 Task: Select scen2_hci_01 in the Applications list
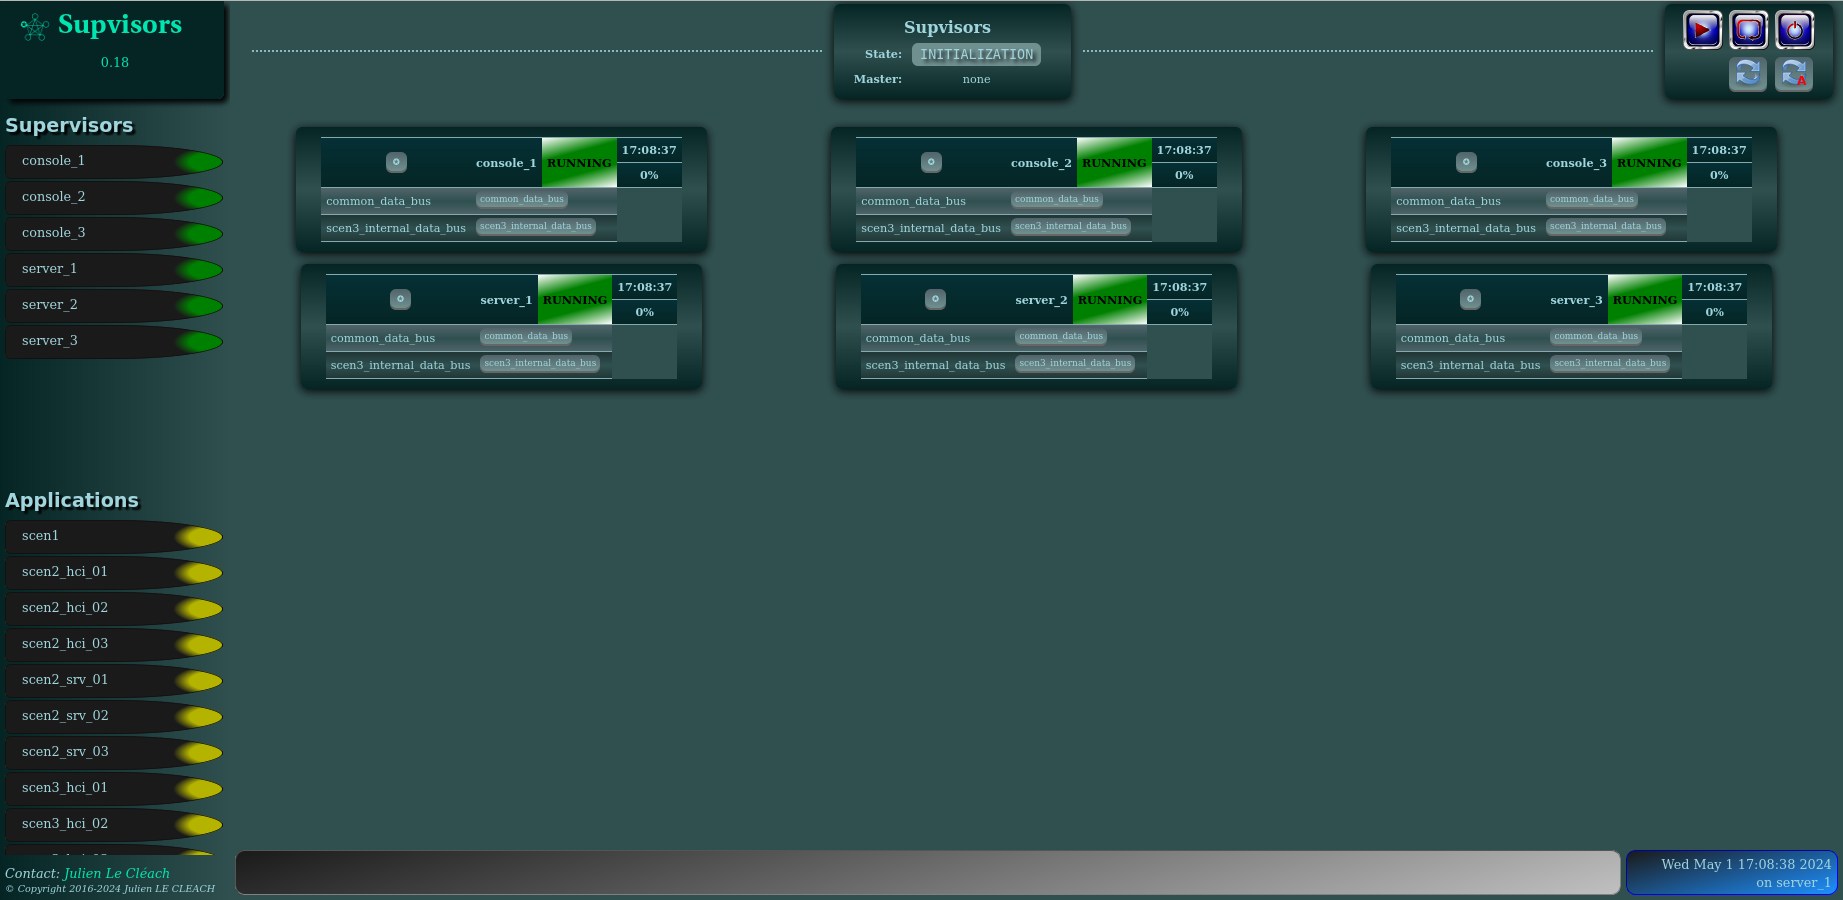[114, 572]
